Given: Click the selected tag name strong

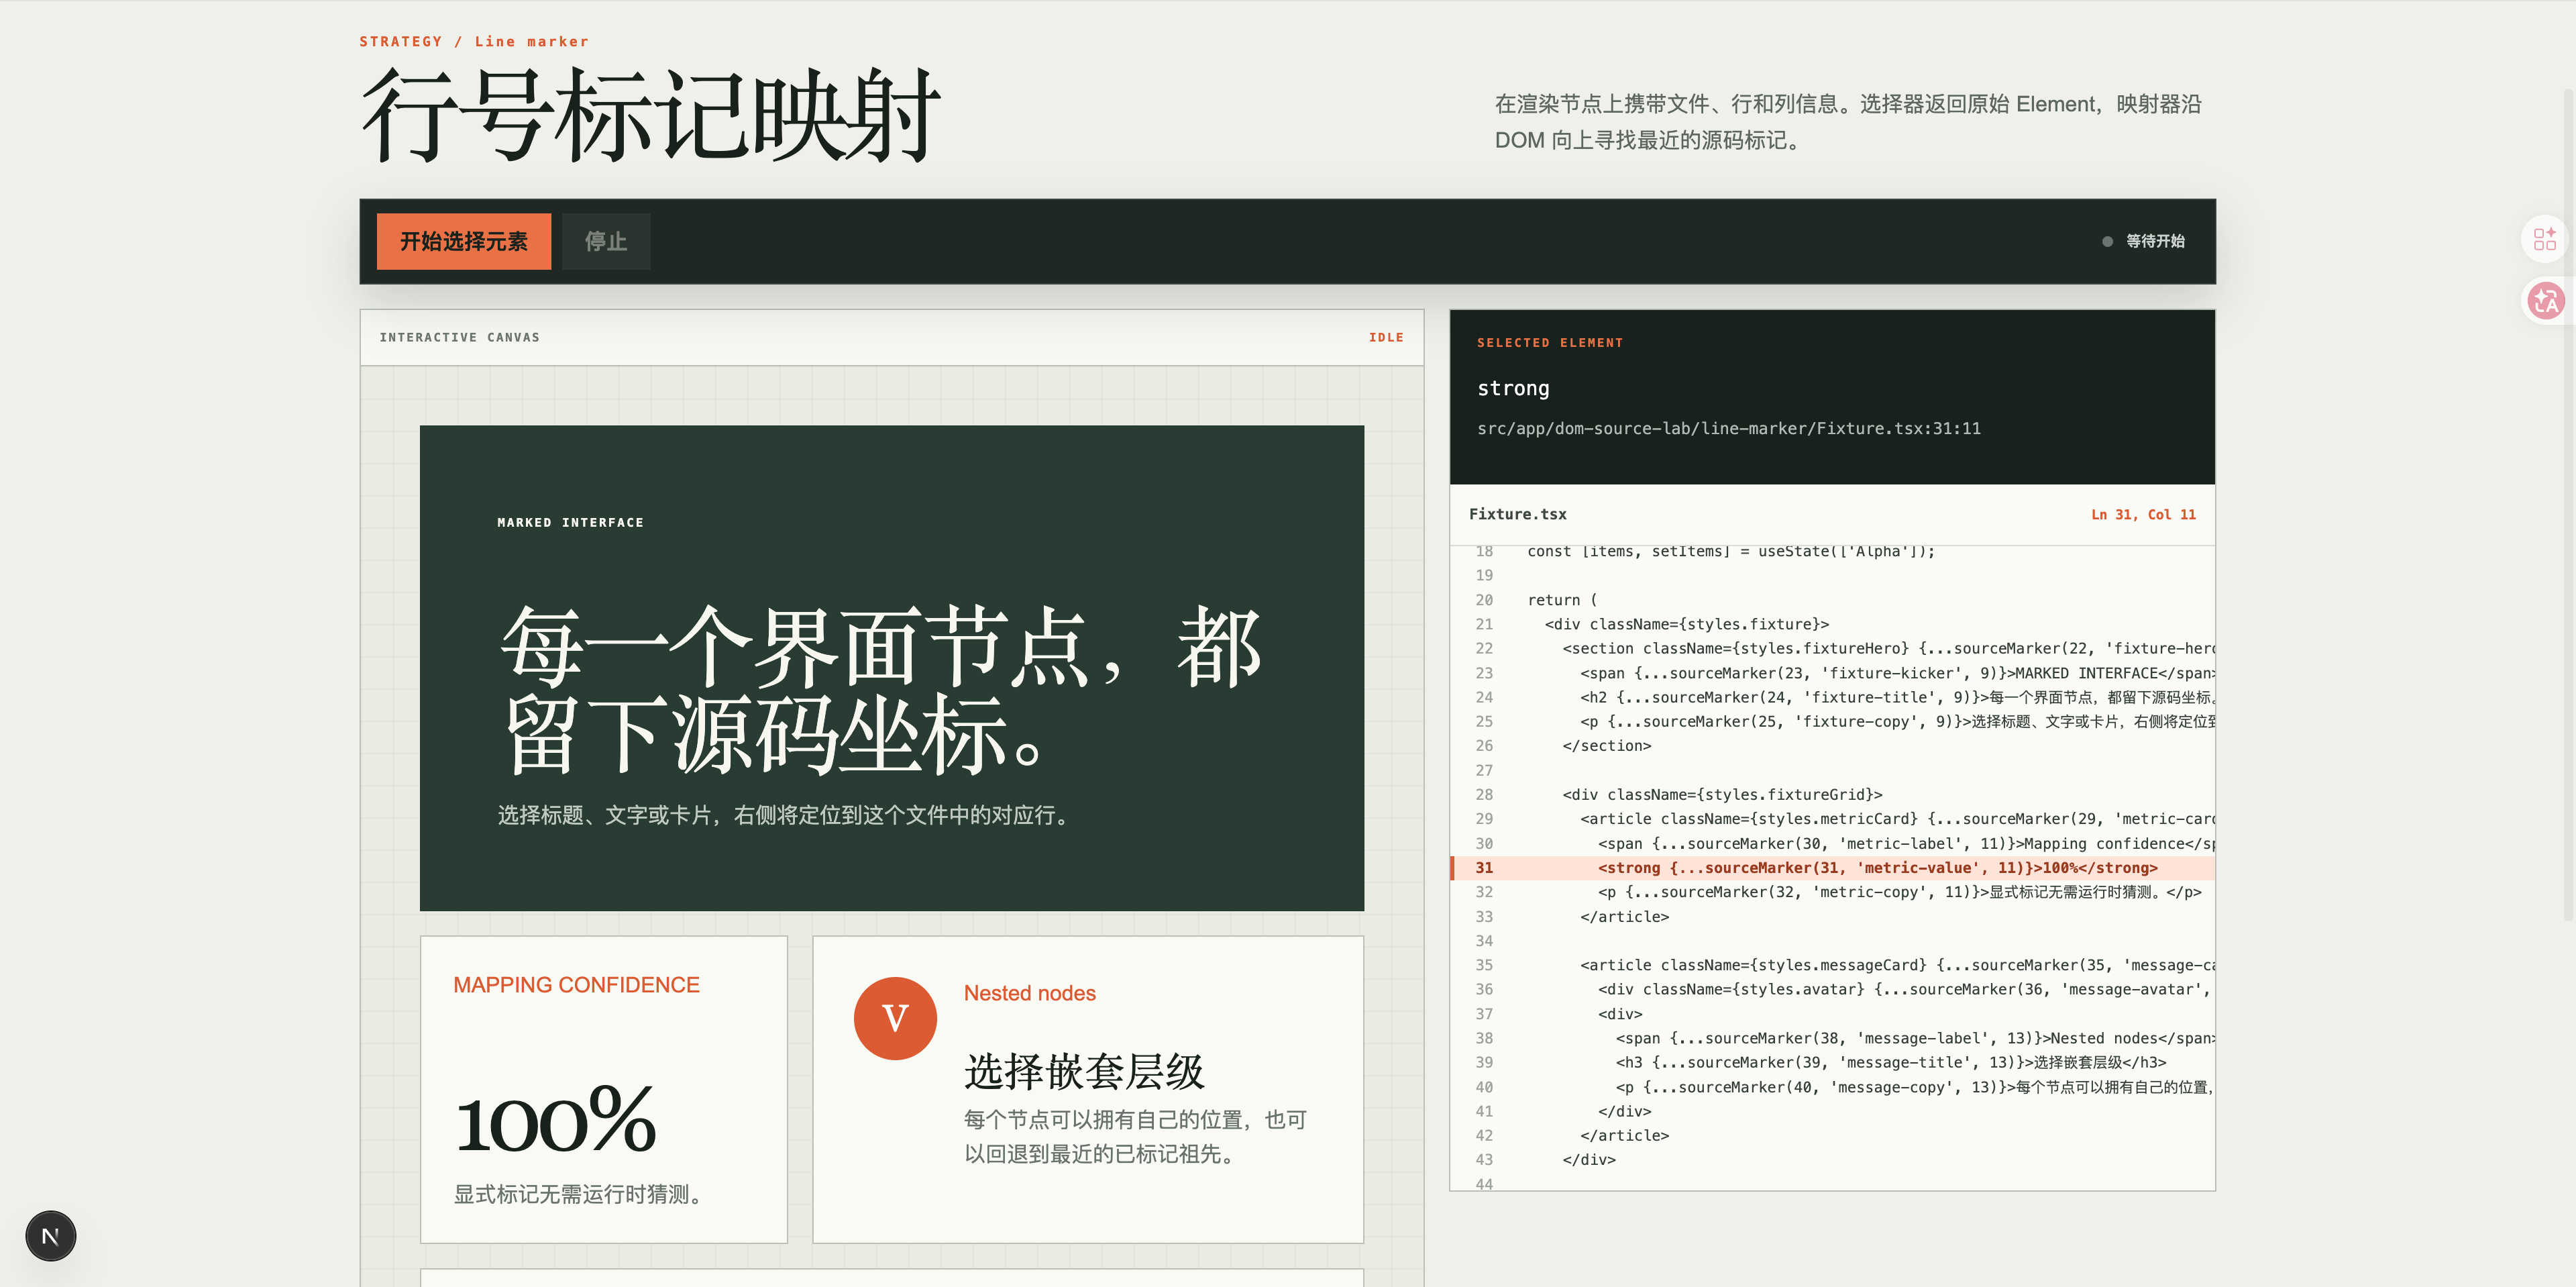Looking at the screenshot, I should (1513, 388).
